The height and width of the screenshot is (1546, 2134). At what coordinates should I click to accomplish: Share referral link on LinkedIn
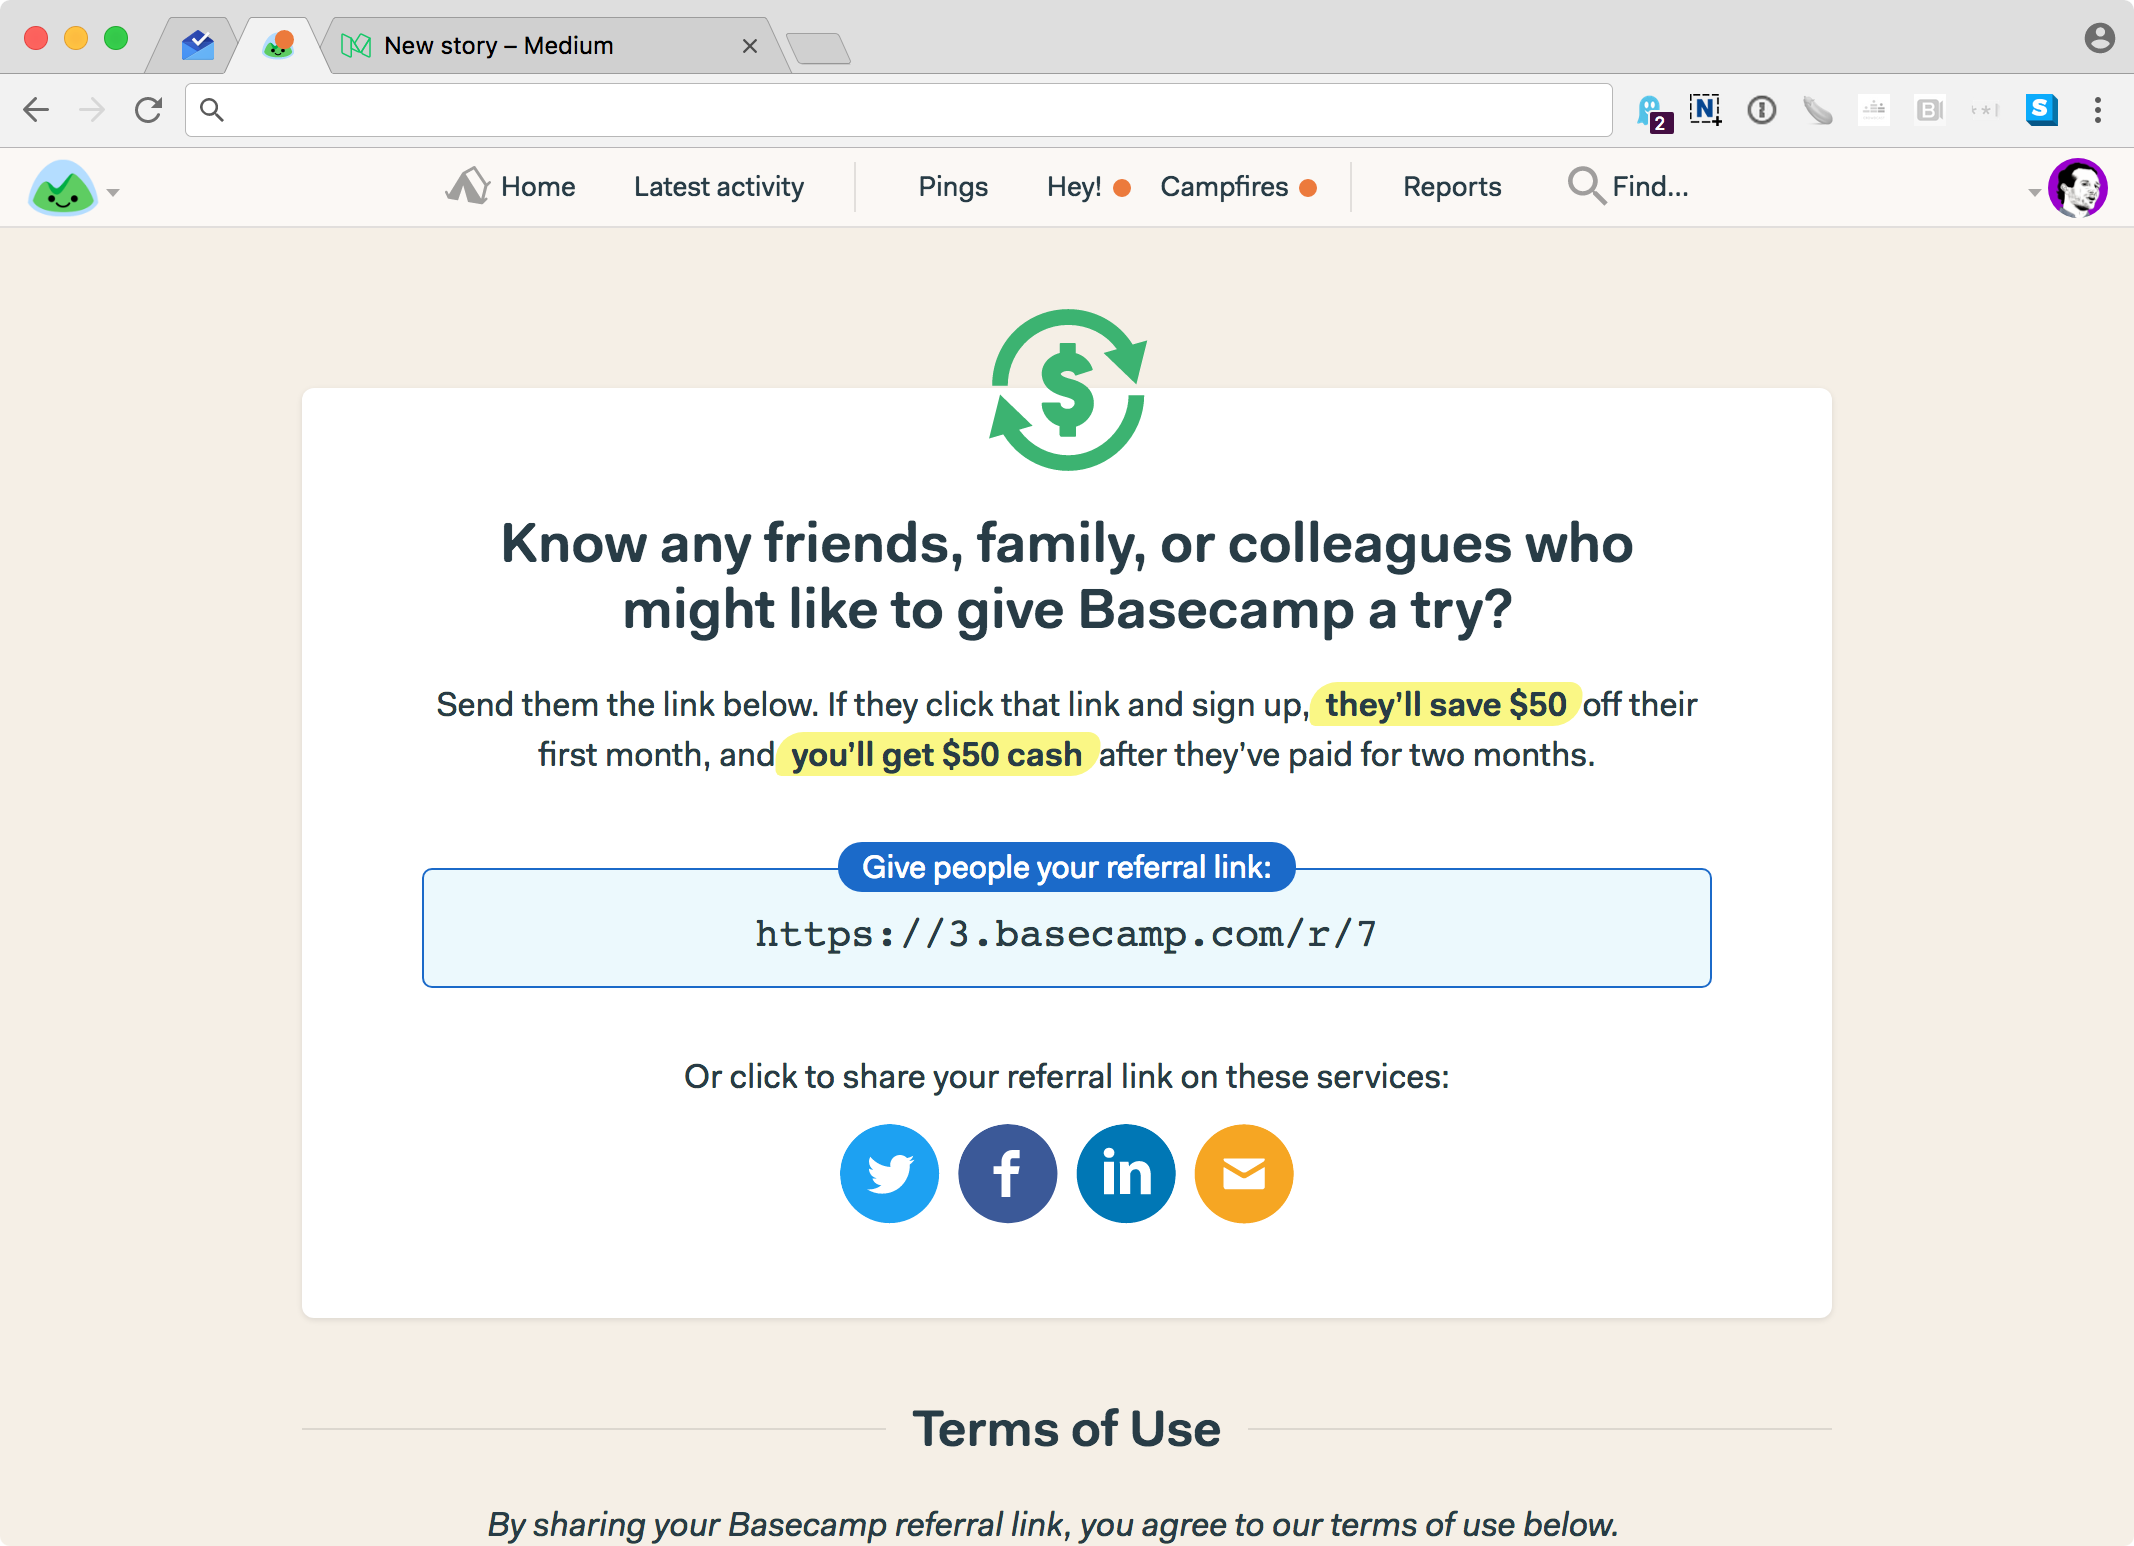[1126, 1174]
